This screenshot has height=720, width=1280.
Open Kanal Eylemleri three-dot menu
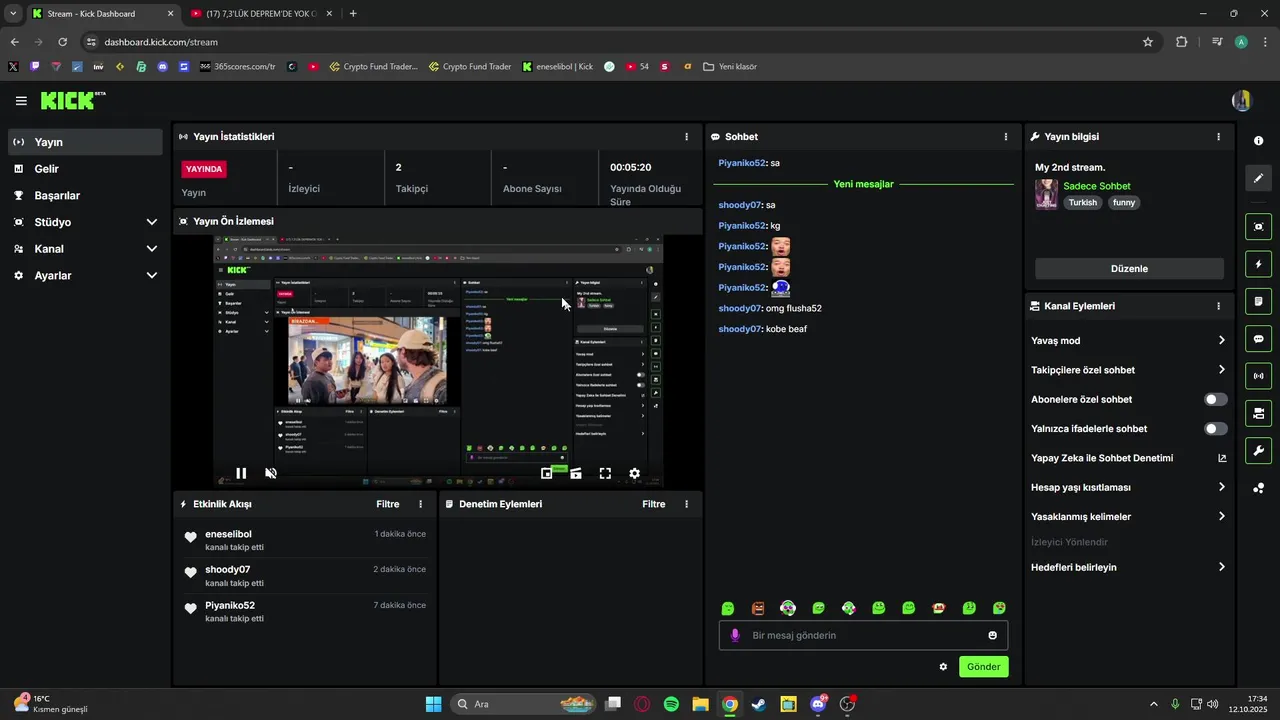click(1218, 306)
